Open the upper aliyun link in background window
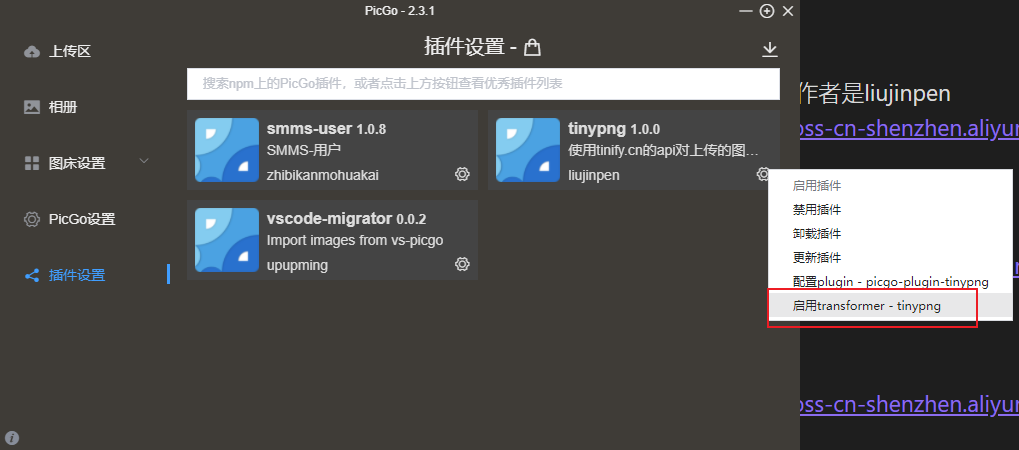This screenshot has width=1019, height=450. [x=909, y=130]
